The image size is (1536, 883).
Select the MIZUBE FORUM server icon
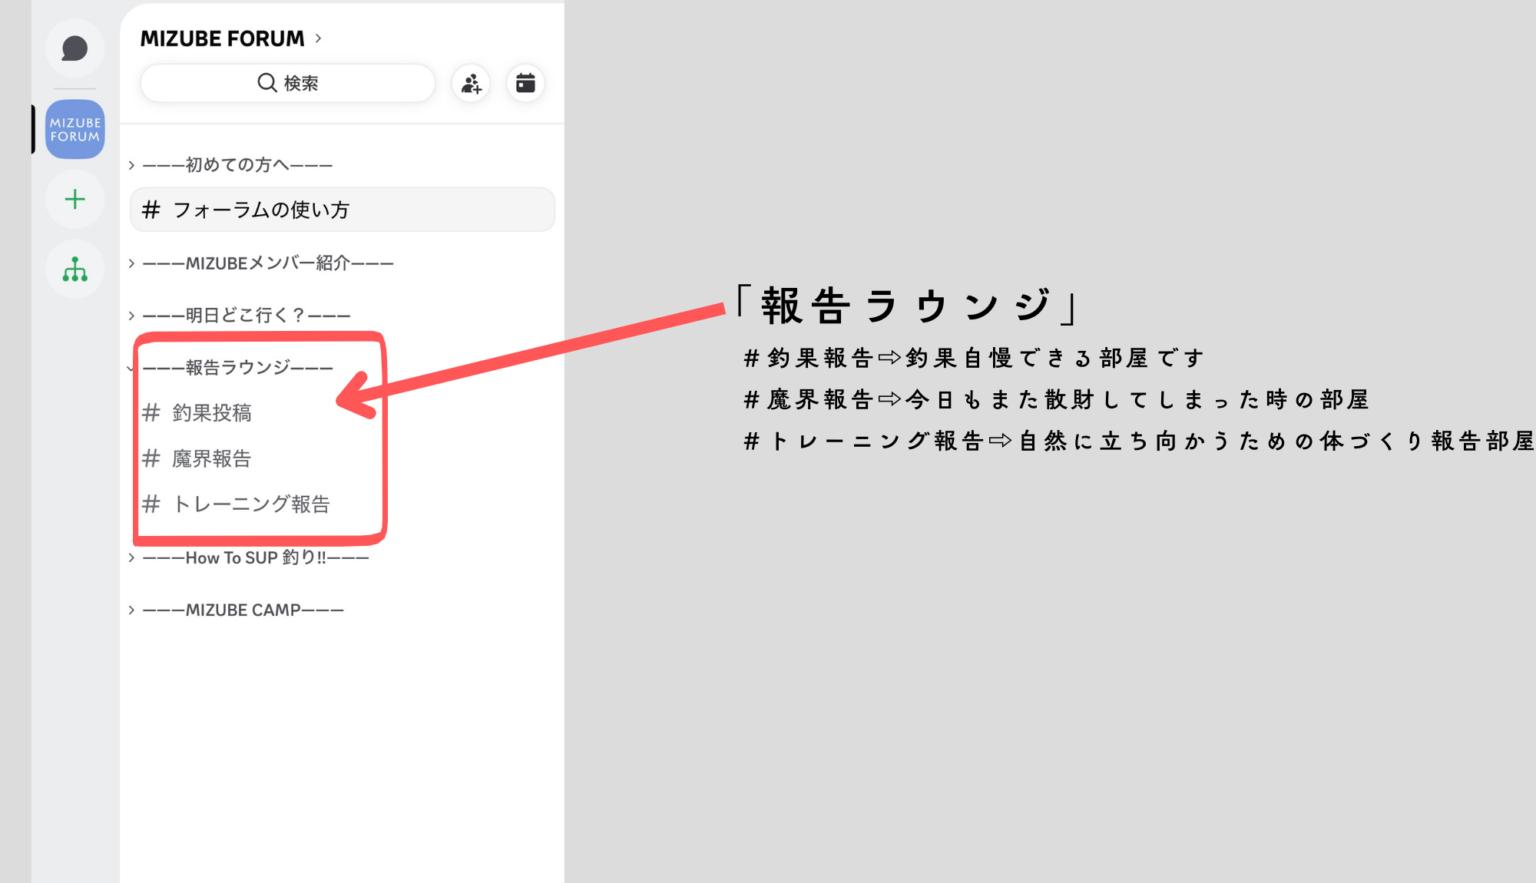coord(75,129)
